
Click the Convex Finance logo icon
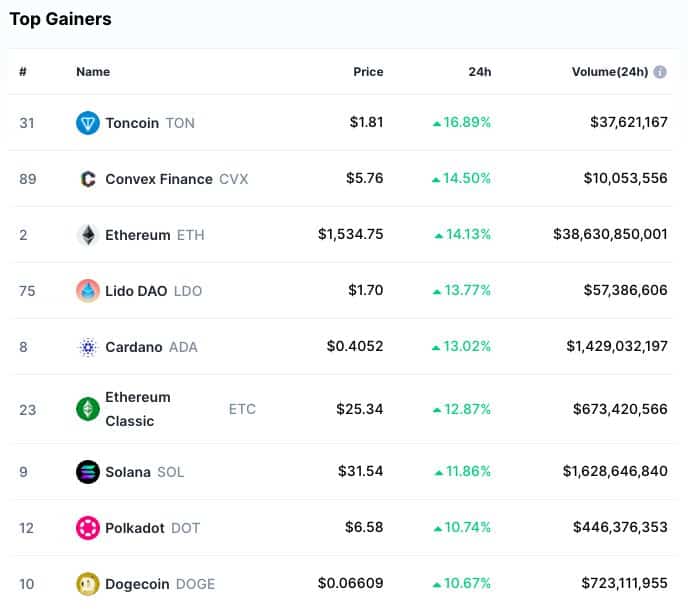click(x=88, y=179)
